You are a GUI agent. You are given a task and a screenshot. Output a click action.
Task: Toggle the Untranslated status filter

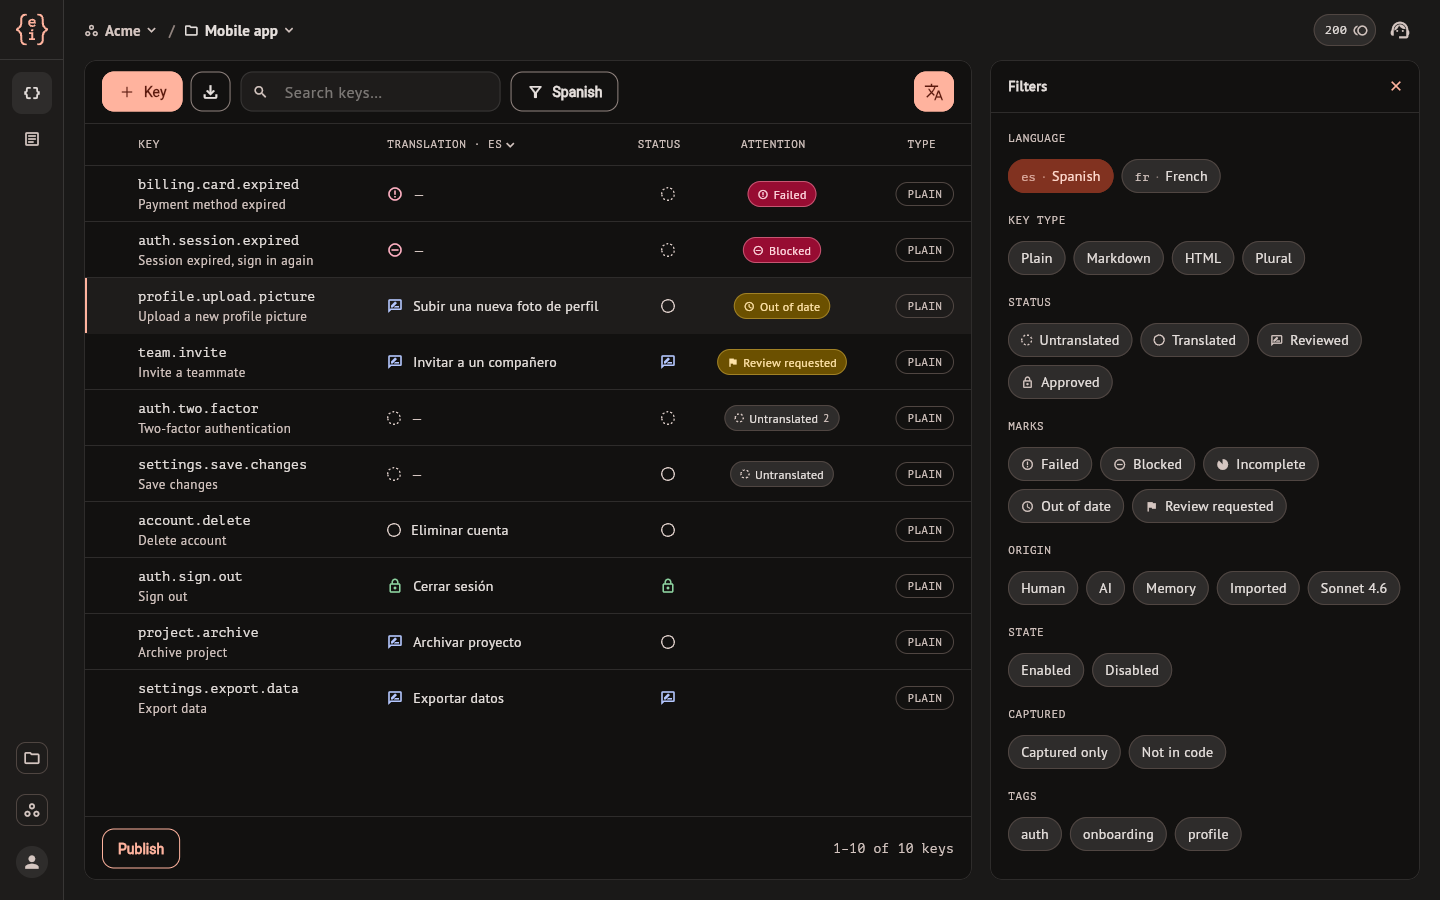1070,340
